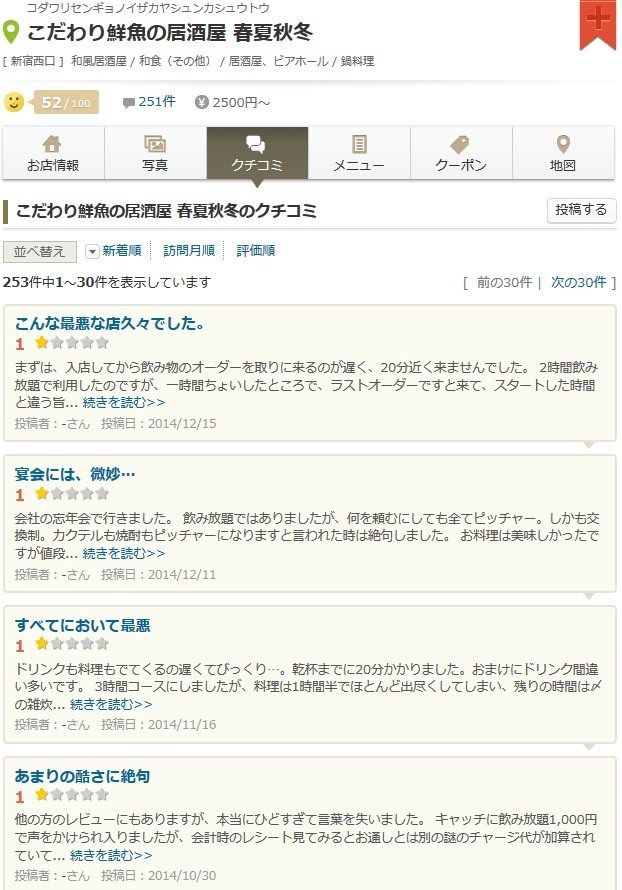
Task: Open the 写真 photos tab
Action: click(x=155, y=153)
